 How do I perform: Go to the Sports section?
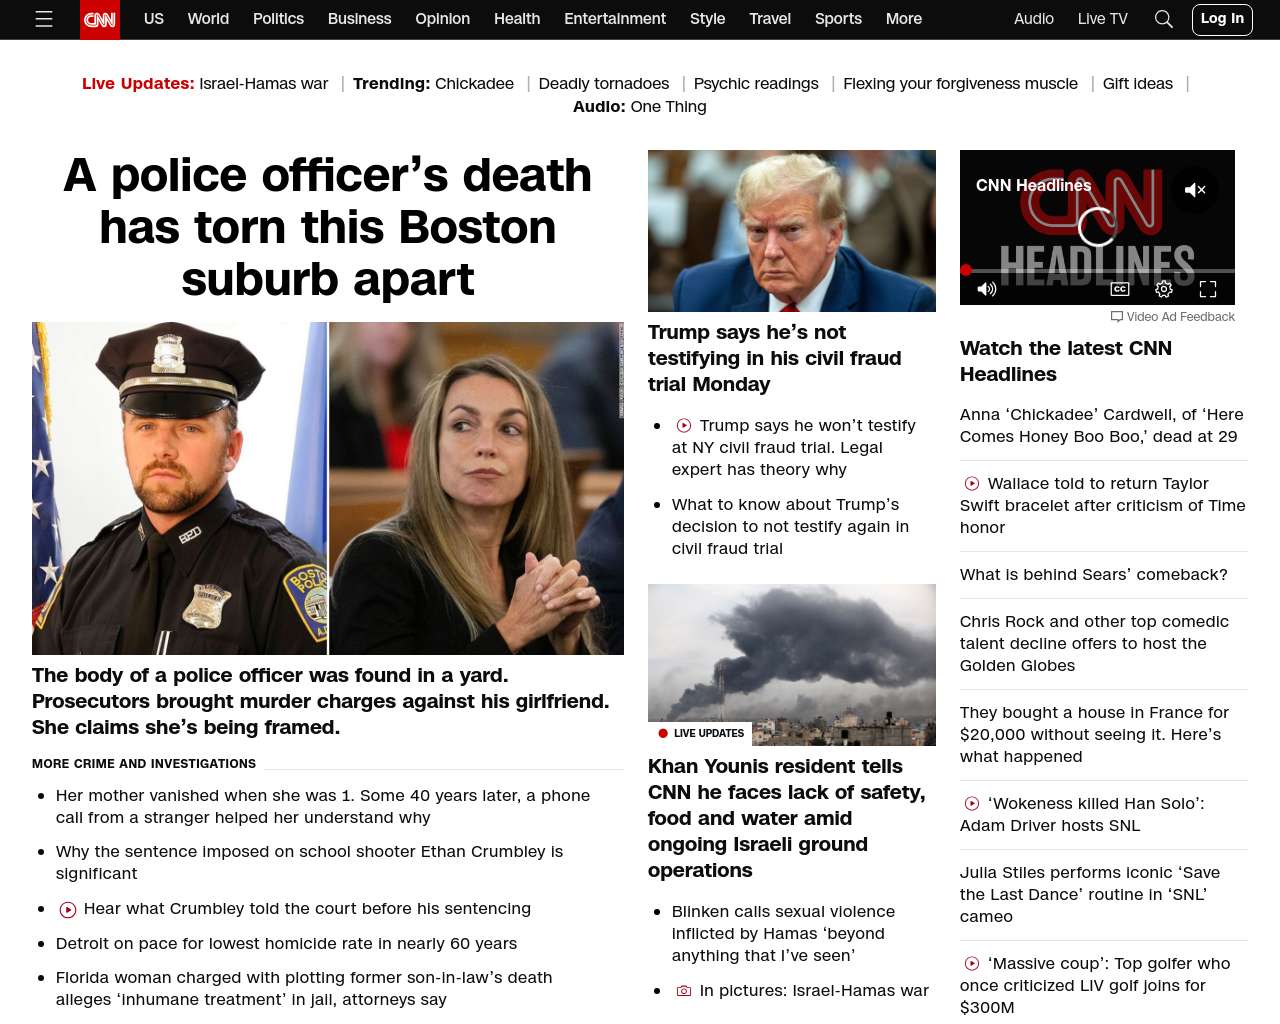[x=838, y=19]
